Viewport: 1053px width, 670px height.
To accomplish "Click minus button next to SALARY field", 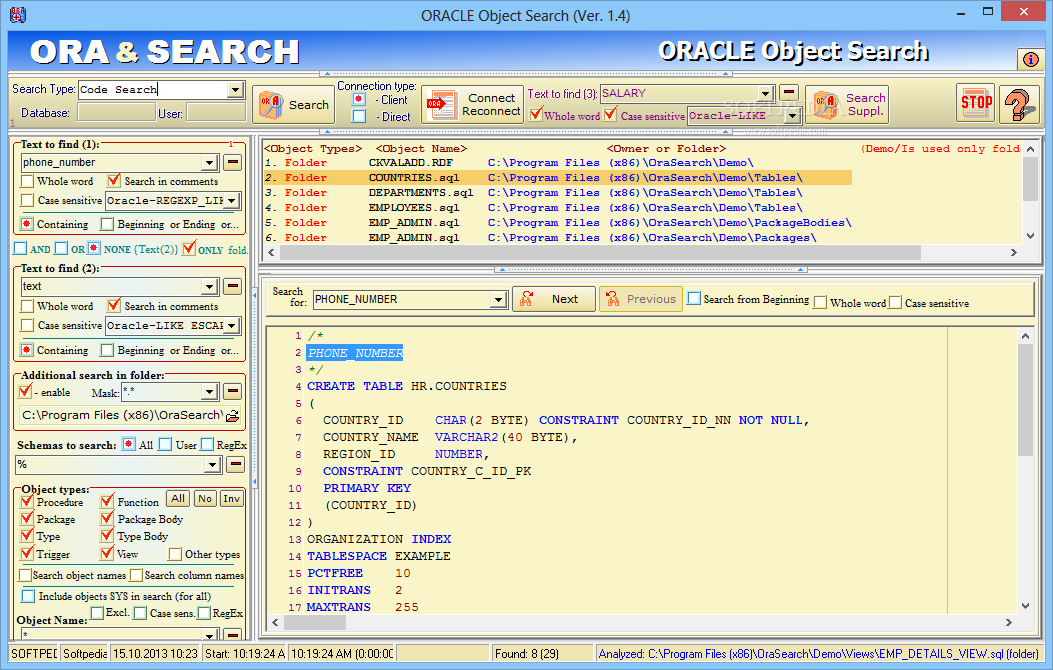I will pos(789,93).
